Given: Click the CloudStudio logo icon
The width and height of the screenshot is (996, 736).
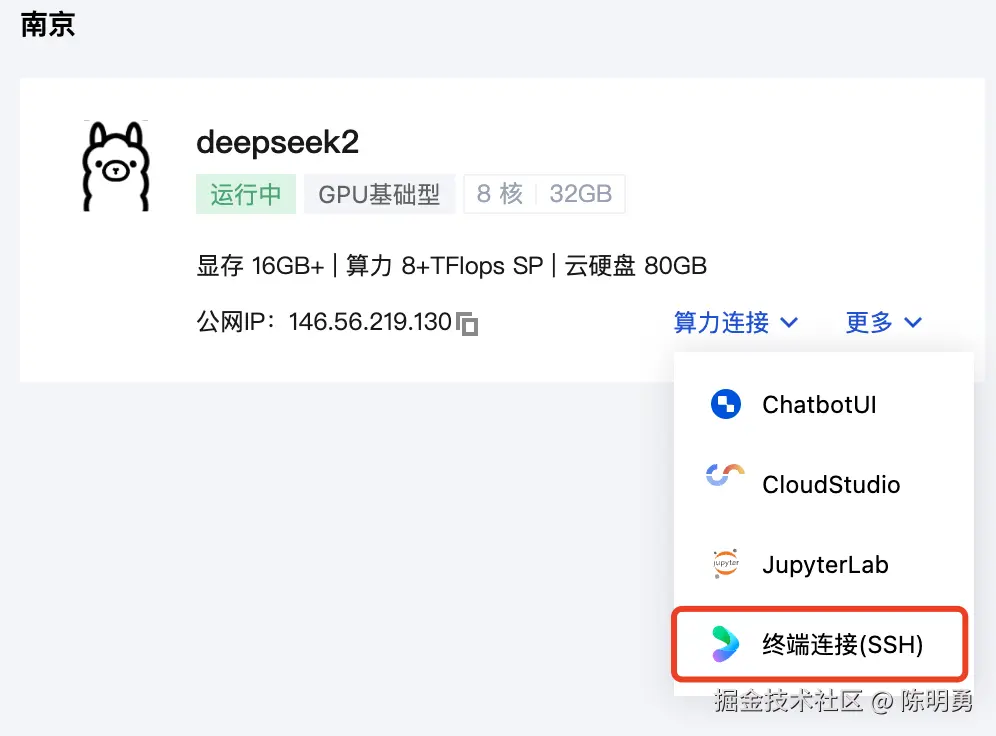Looking at the screenshot, I should 725,476.
